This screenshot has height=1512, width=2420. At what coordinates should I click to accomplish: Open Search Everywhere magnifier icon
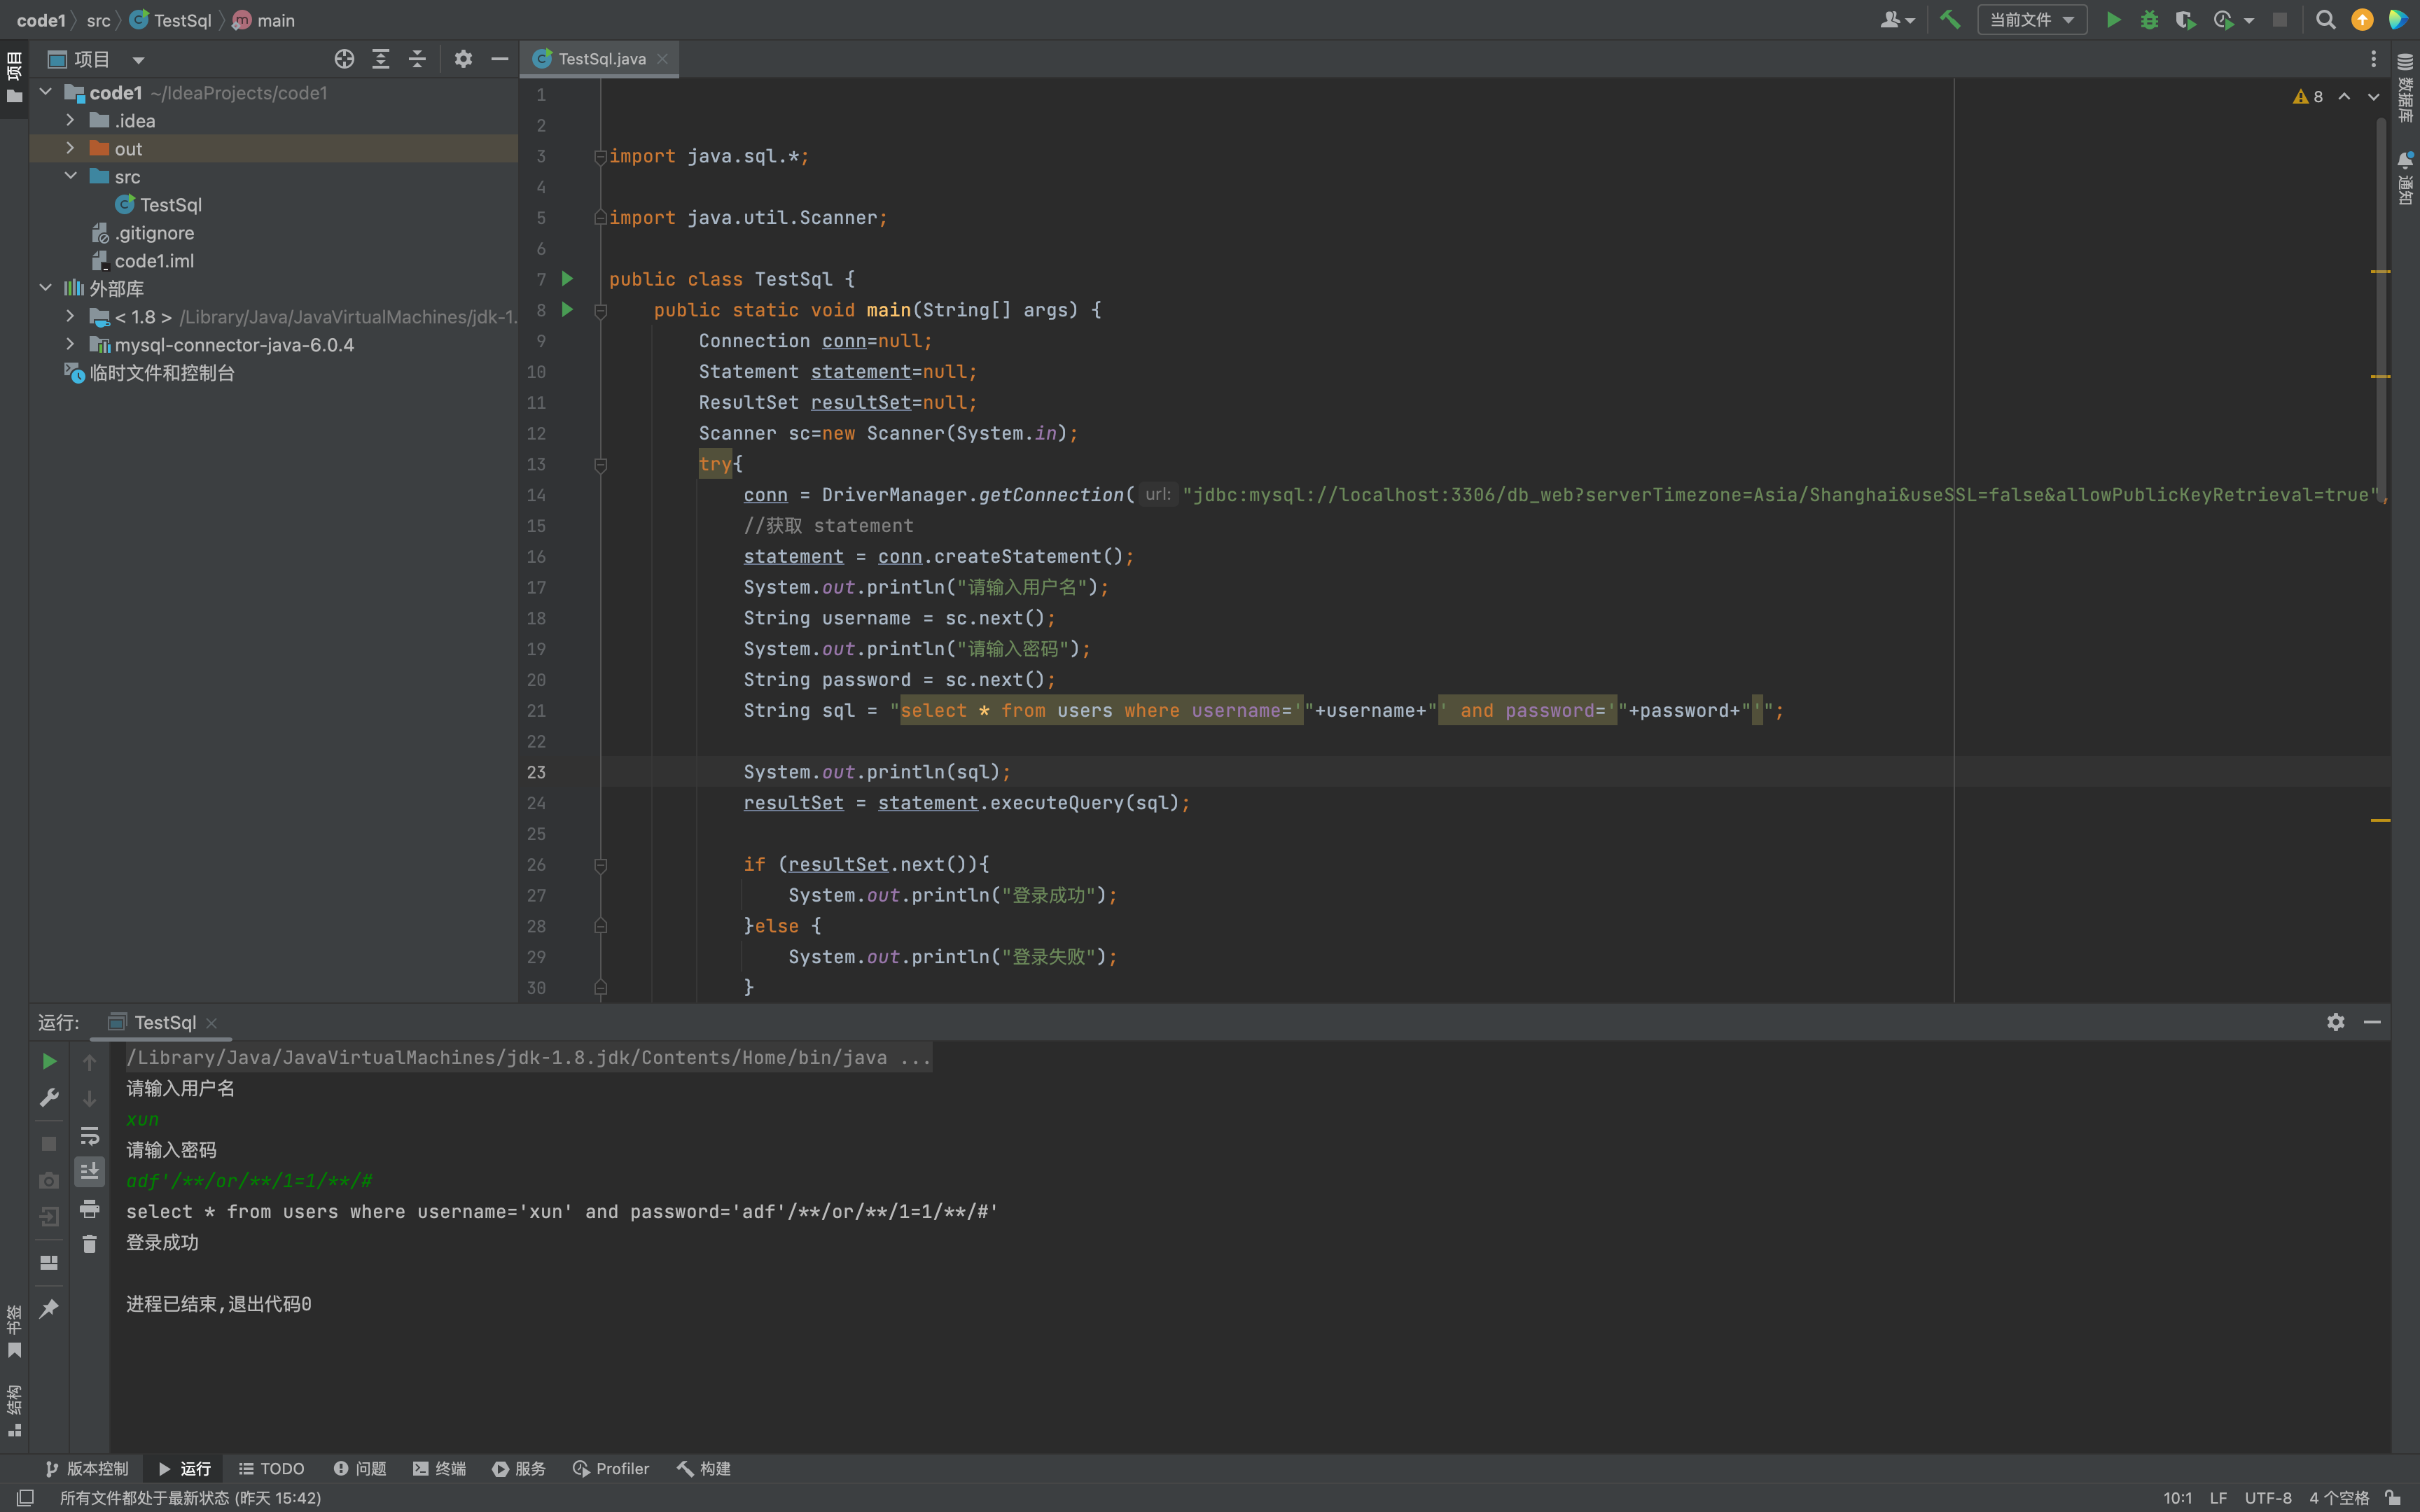(x=2325, y=20)
